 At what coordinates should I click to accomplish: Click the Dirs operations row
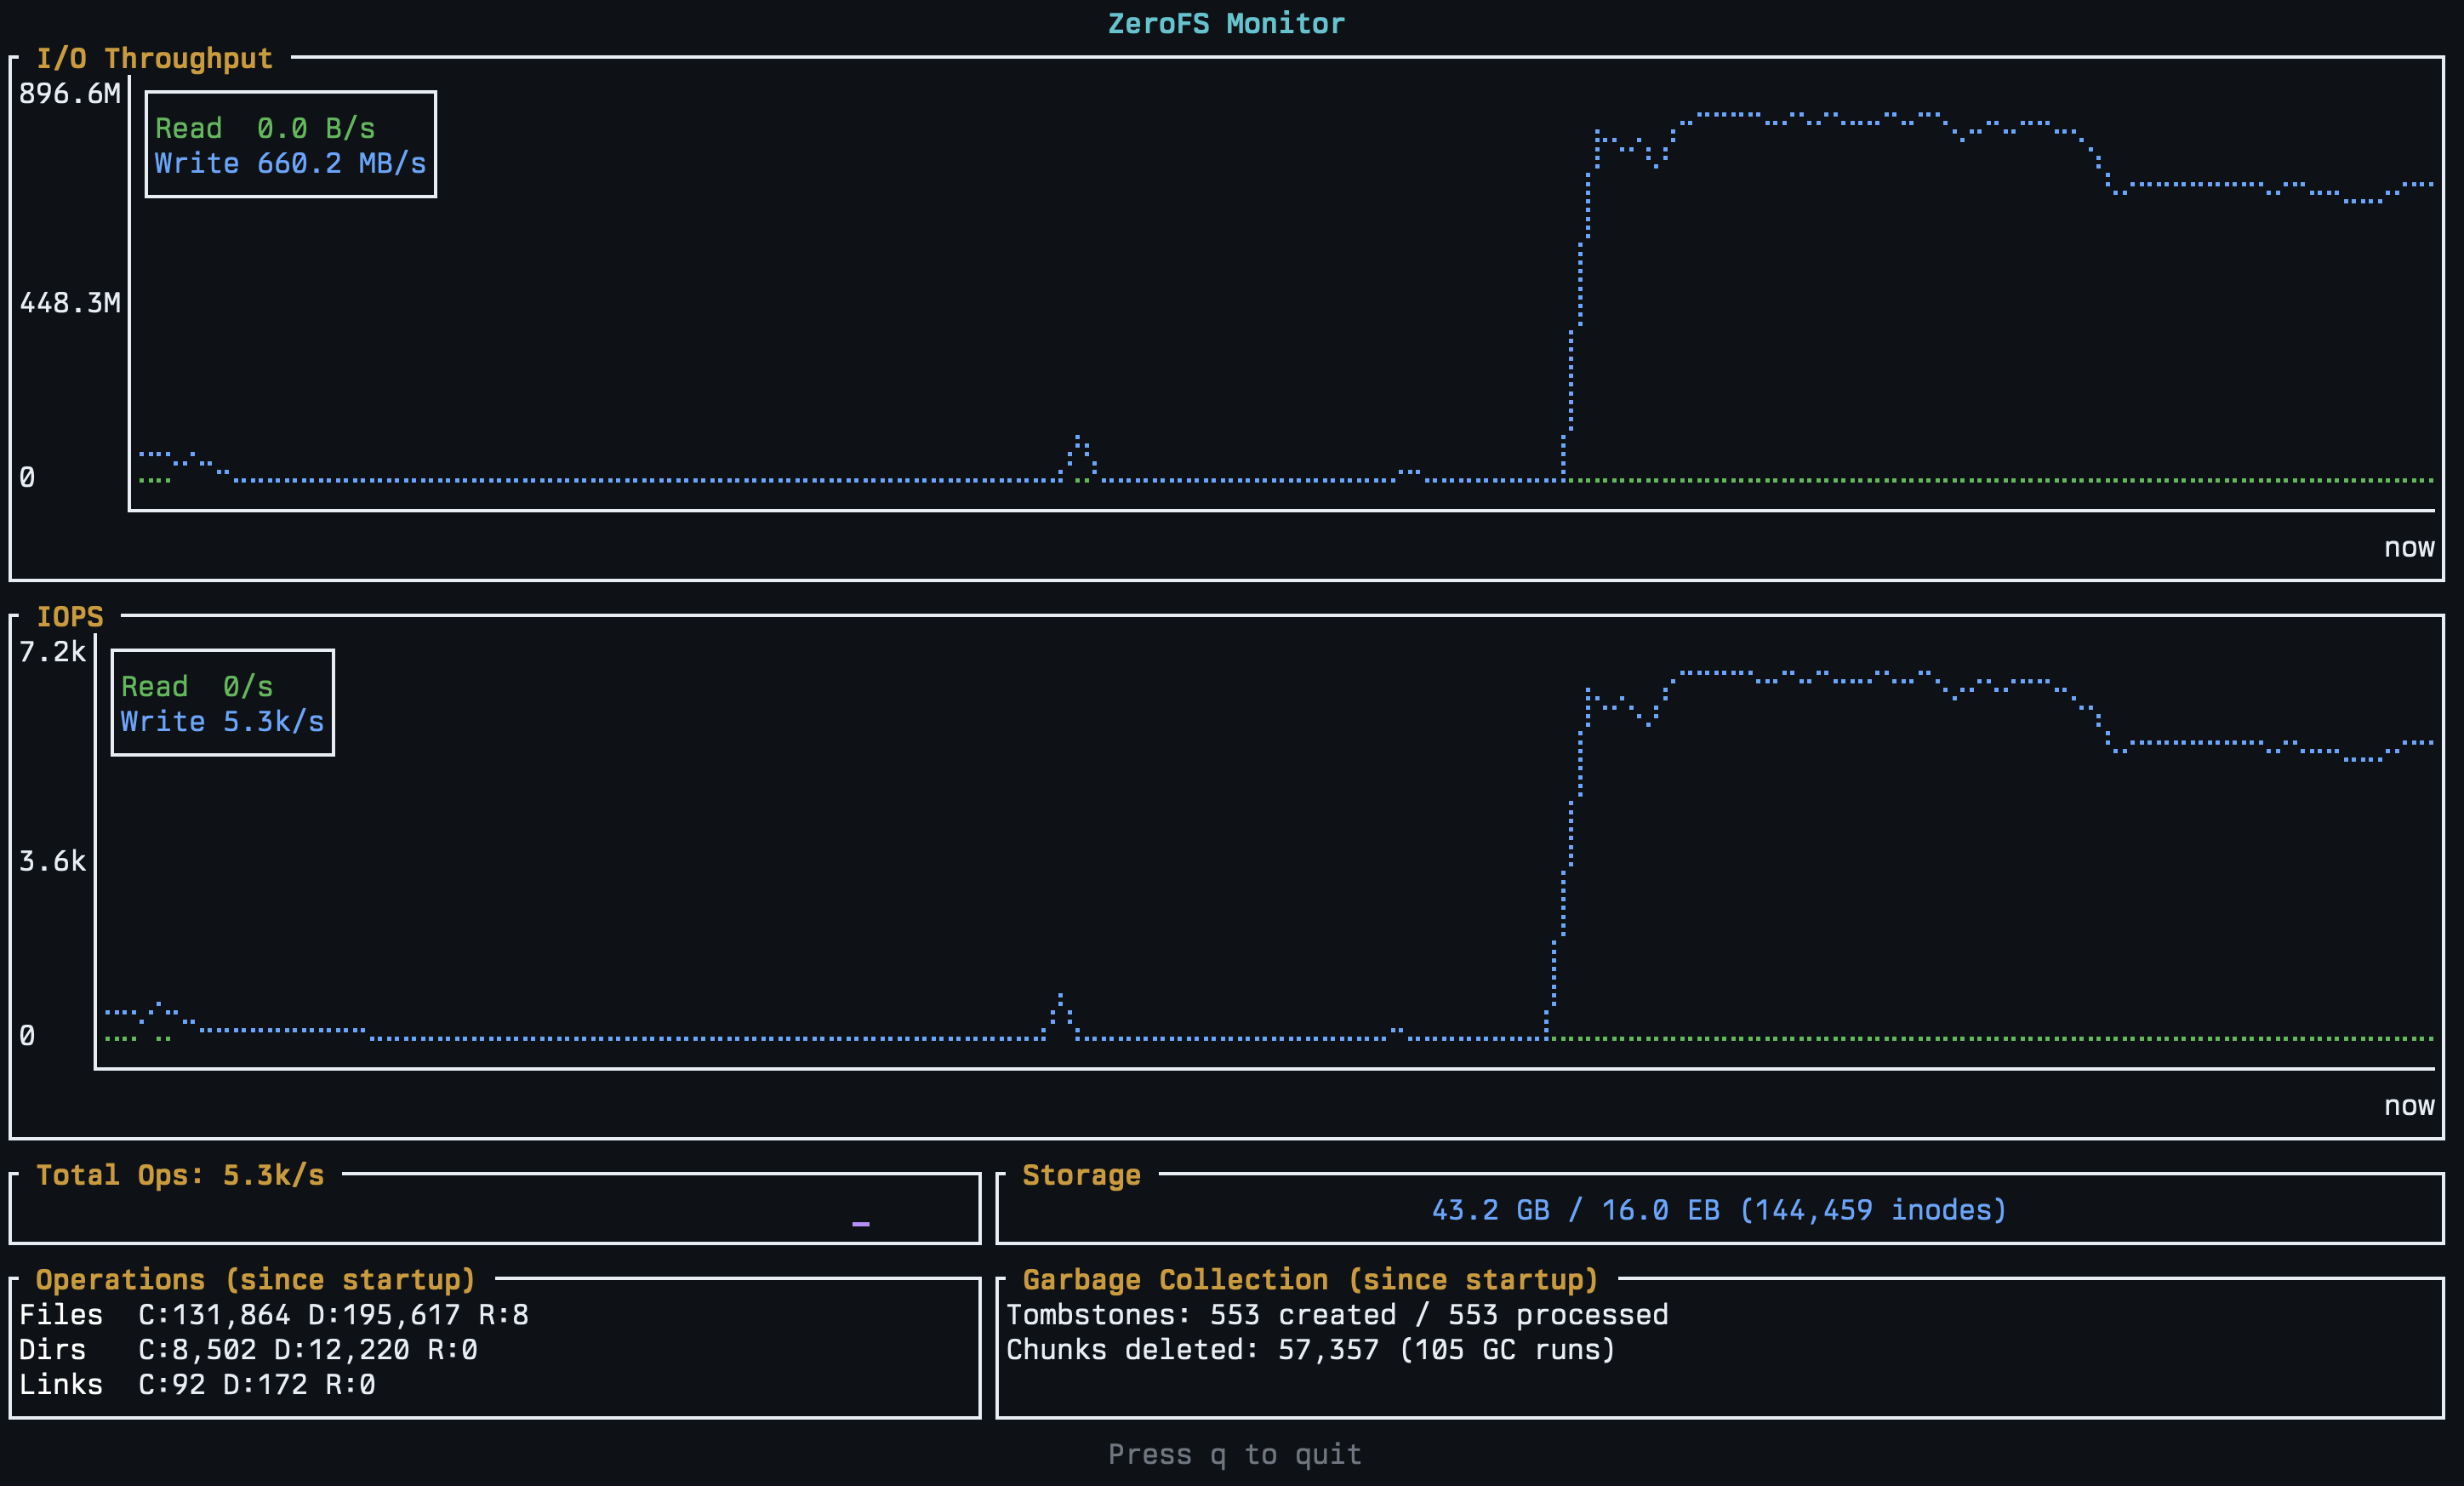248,1349
